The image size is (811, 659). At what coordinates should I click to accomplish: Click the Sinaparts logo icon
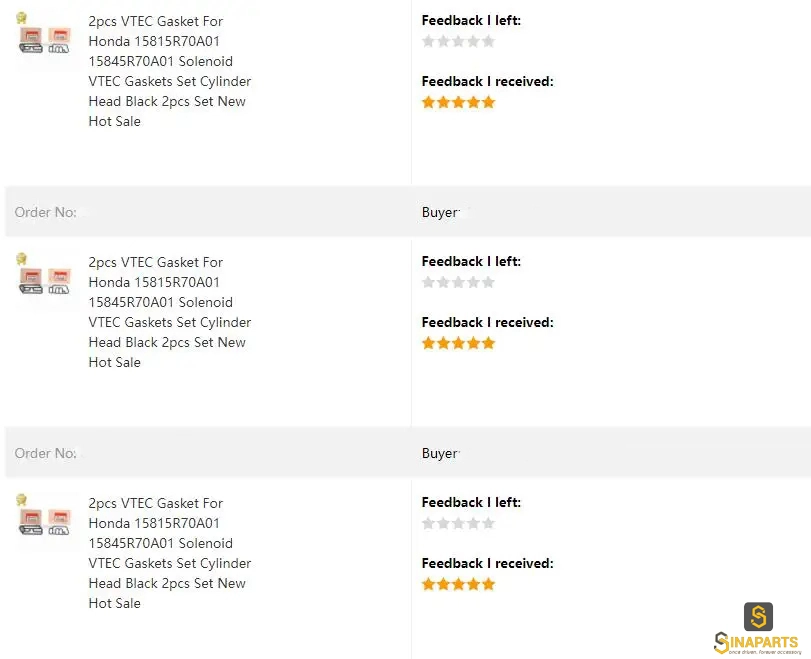click(758, 617)
